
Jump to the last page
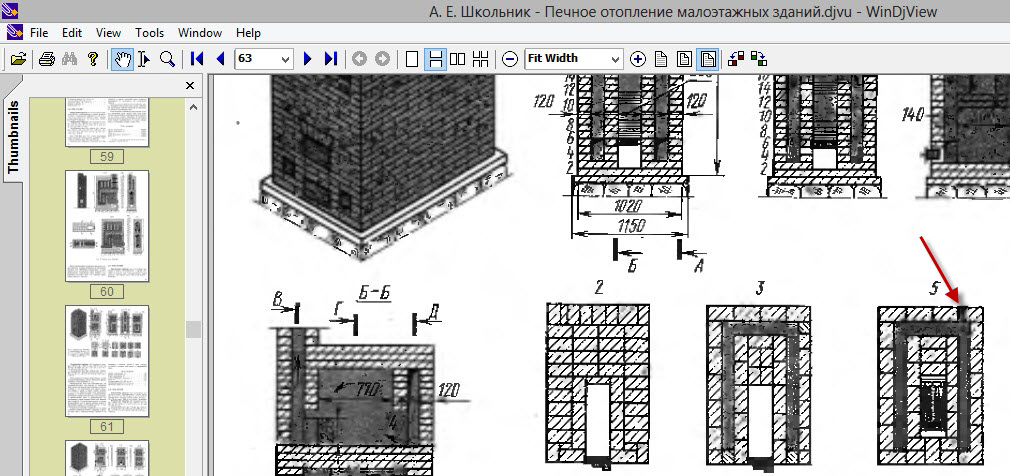click(331, 59)
